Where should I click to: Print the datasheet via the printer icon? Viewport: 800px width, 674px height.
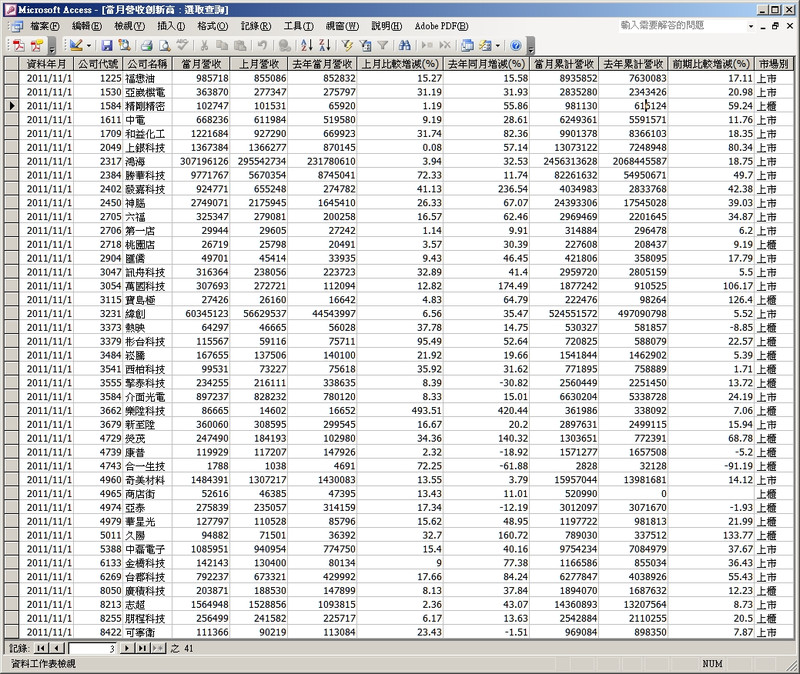(x=147, y=45)
